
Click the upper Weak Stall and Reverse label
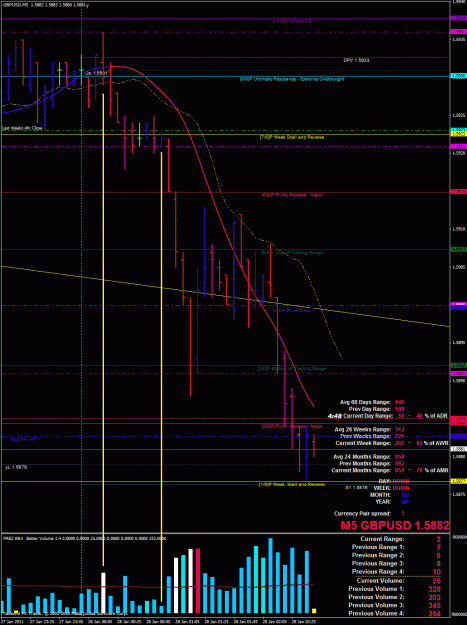(x=292, y=137)
